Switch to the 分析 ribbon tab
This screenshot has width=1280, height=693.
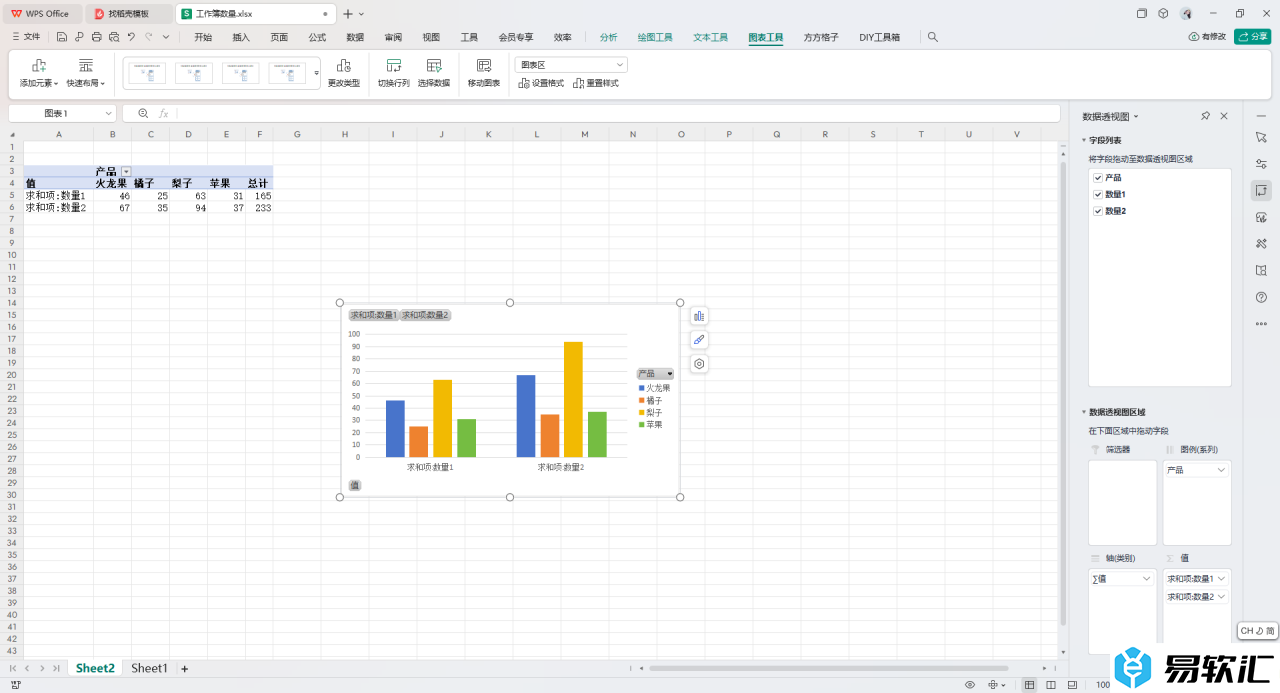tap(609, 37)
